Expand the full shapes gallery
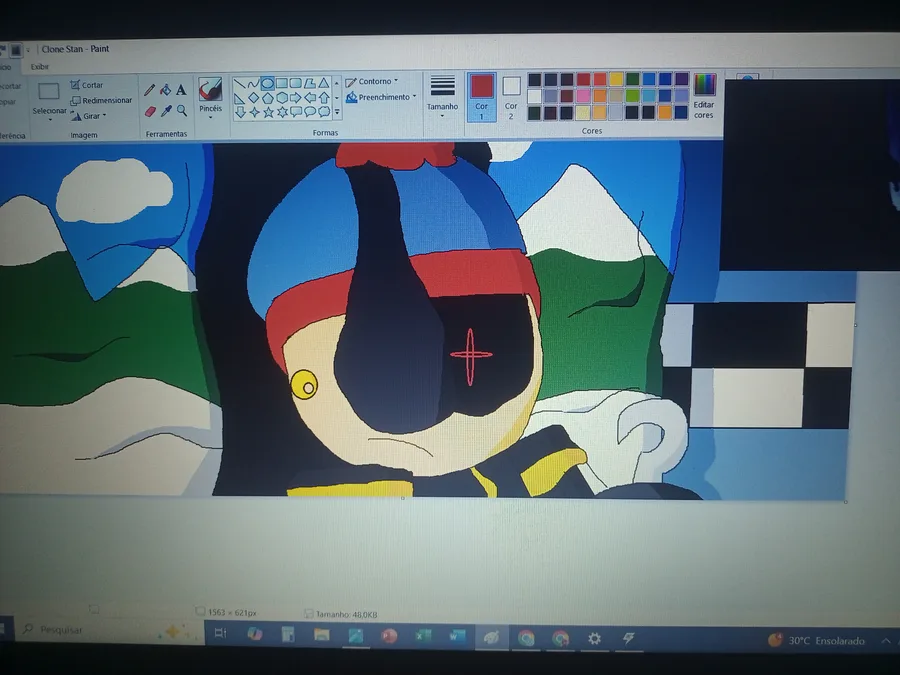The width and height of the screenshot is (900, 675). click(337, 112)
